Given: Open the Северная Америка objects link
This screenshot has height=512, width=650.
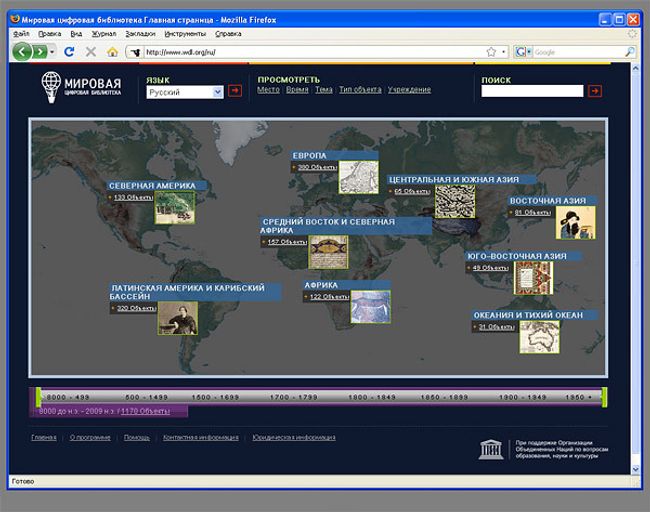Looking at the screenshot, I should point(133,197).
